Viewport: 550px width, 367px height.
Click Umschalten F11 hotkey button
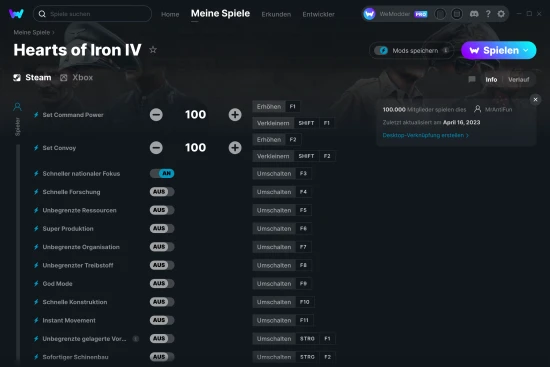[x=283, y=320]
